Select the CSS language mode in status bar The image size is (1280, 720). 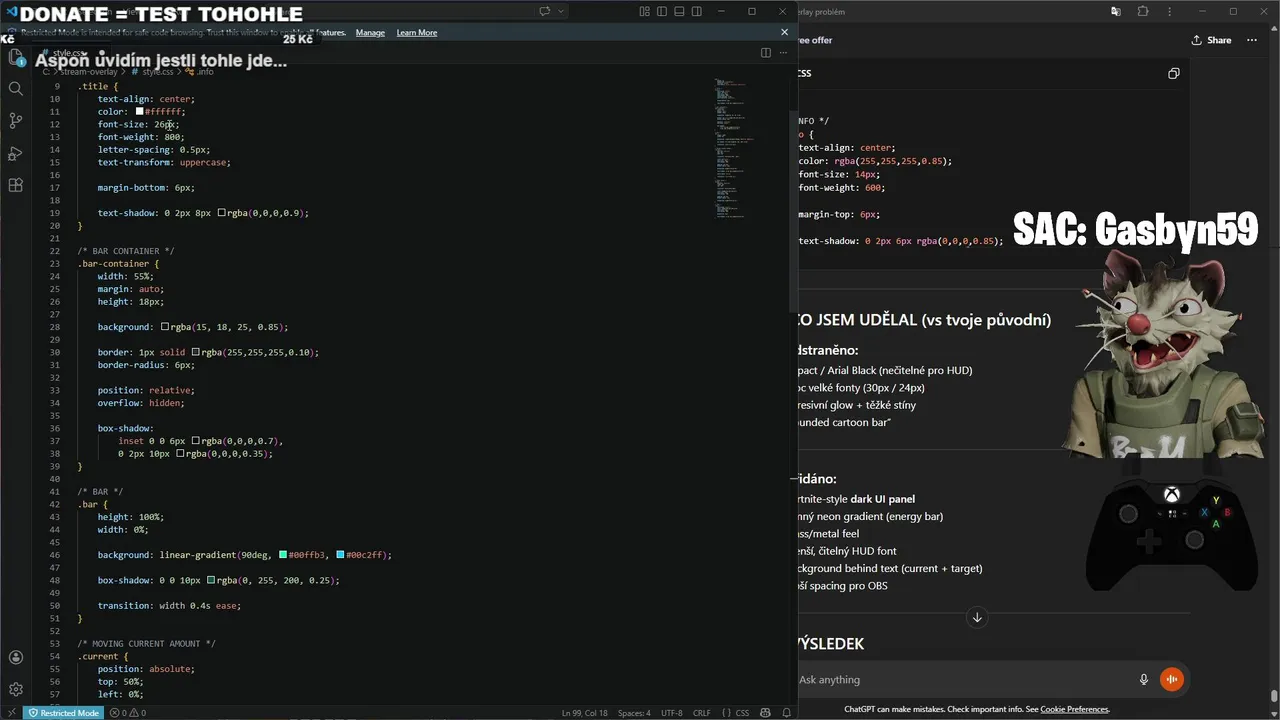point(735,713)
